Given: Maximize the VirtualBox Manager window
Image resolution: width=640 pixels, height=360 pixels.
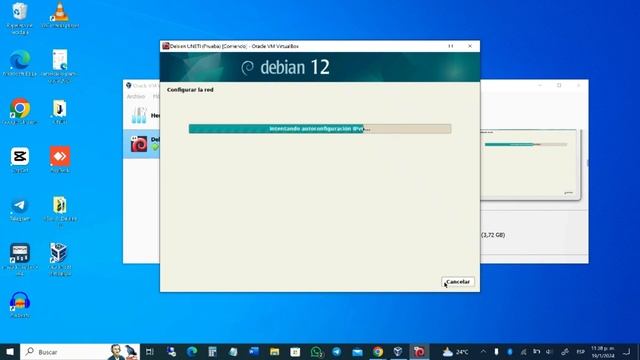Looking at the screenshot, I should 559,85.
